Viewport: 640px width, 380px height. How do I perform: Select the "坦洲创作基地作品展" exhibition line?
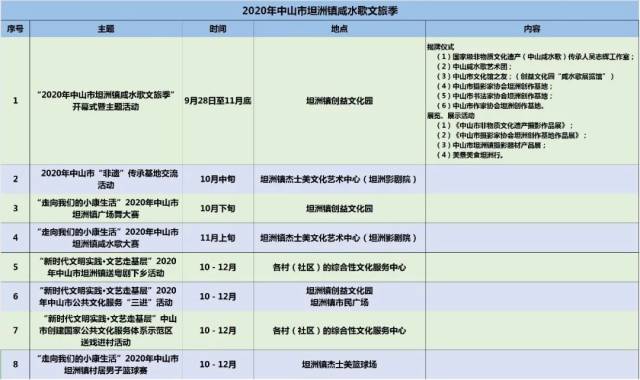point(512,135)
